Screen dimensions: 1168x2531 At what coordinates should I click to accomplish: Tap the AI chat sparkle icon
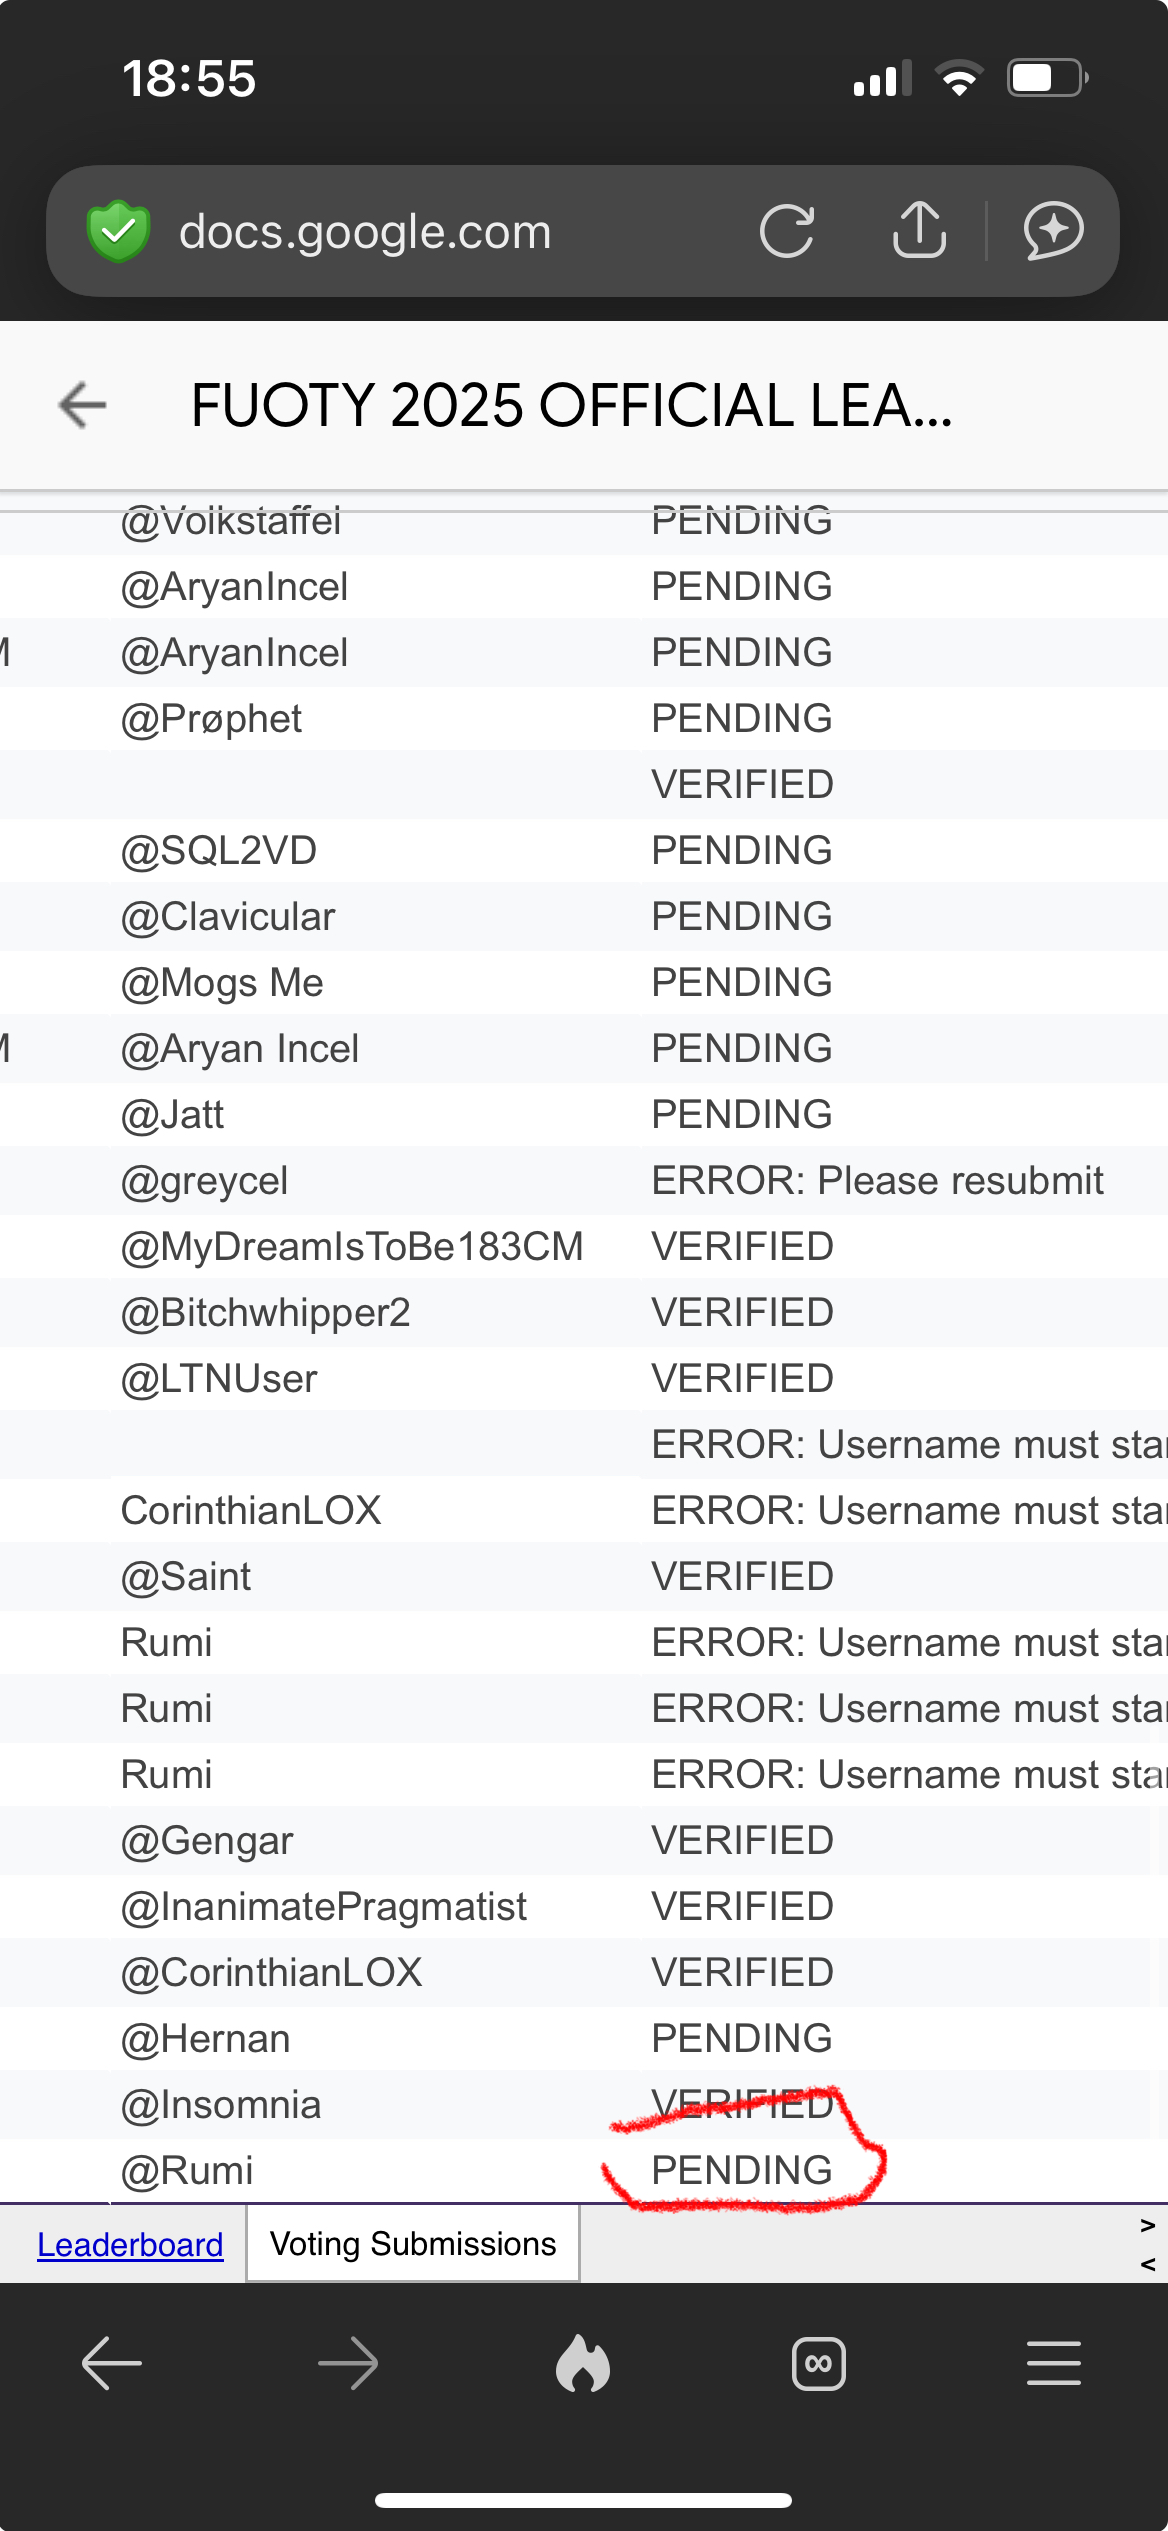point(1053,231)
